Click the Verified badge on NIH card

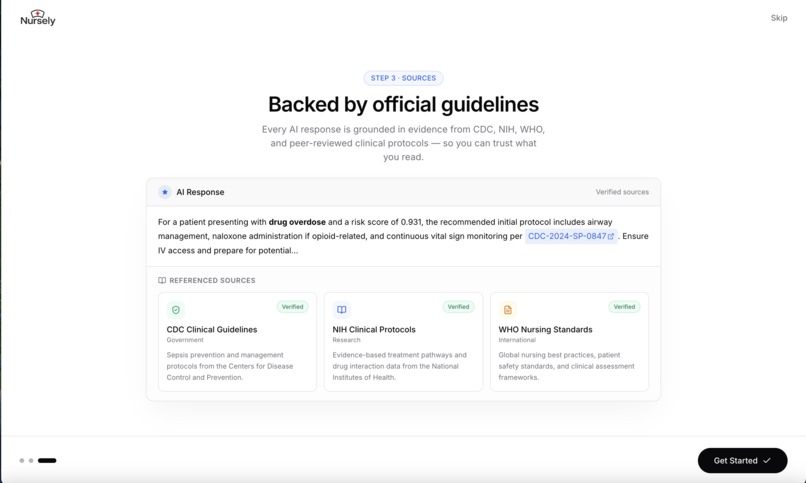pyautogui.click(x=459, y=307)
